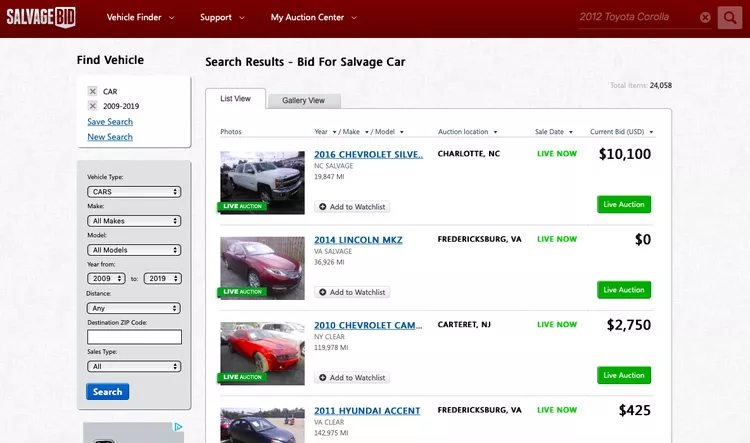Click the Save Search link
The height and width of the screenshot is (443, 750).
[x=110, y=122]
